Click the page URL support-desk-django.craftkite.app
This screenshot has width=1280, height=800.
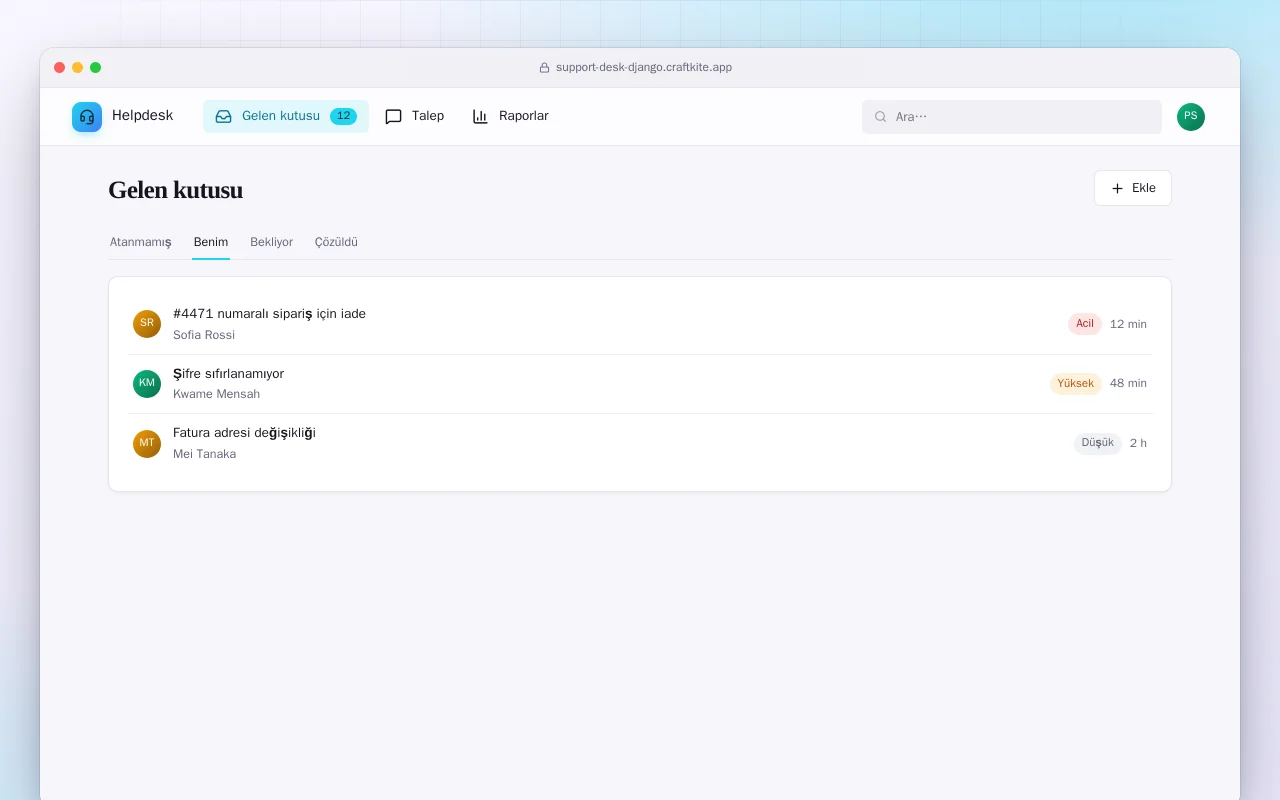[644, 68]
